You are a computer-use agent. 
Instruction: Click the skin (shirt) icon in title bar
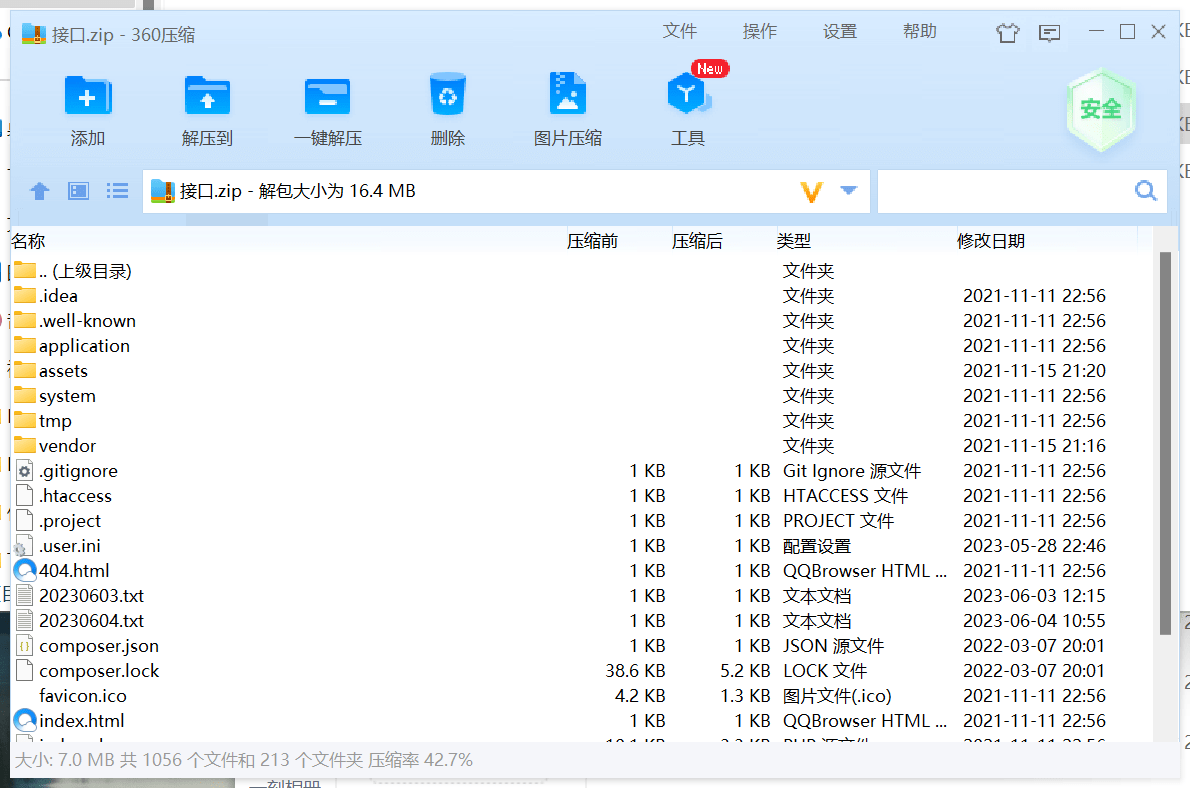(1007, 33)
